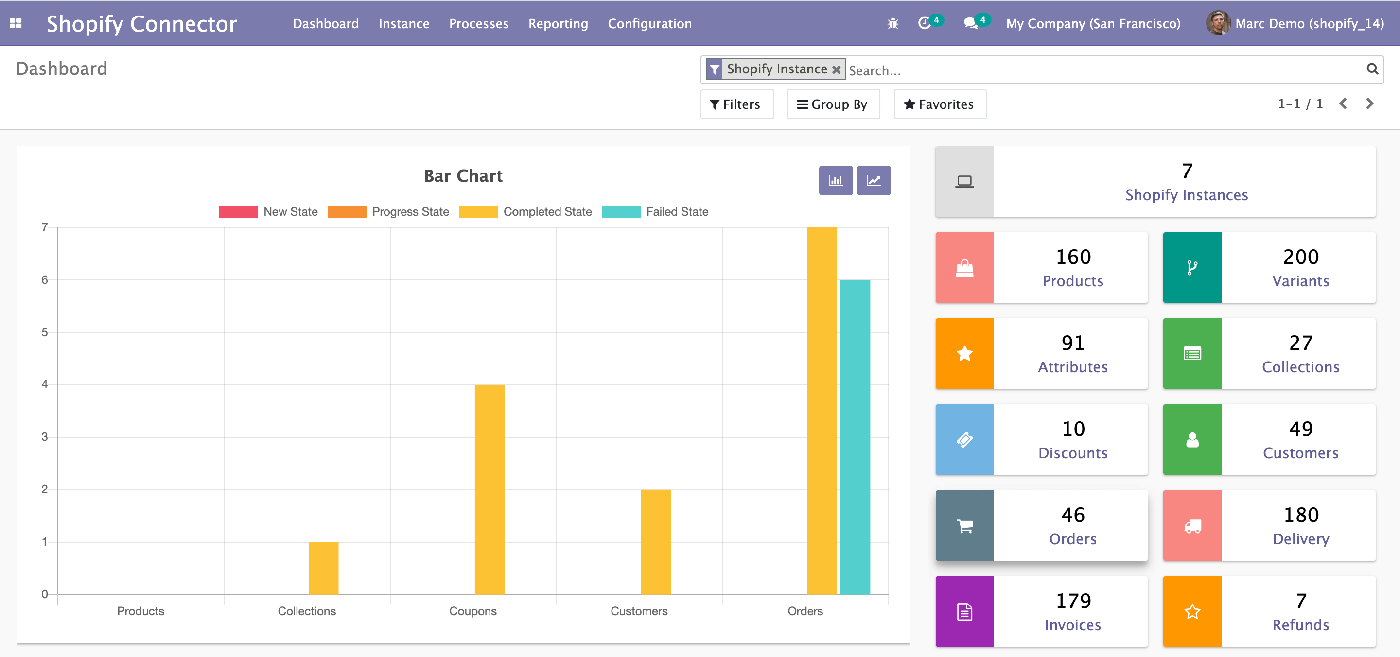
Task: Click the Orders Failed State bar
Action: point(855,437)
